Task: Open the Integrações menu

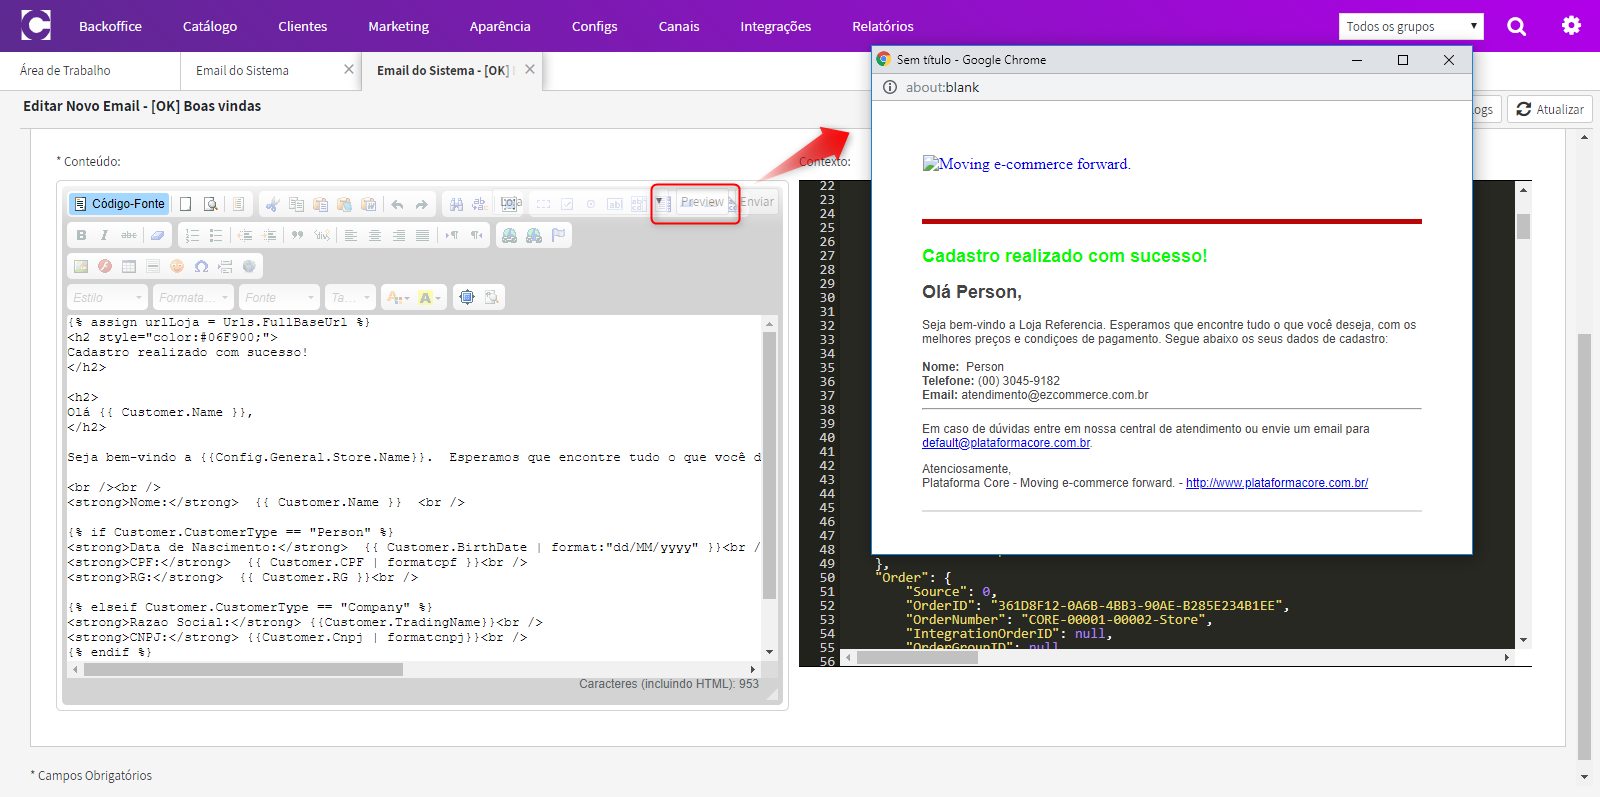Action: (775, 26)
